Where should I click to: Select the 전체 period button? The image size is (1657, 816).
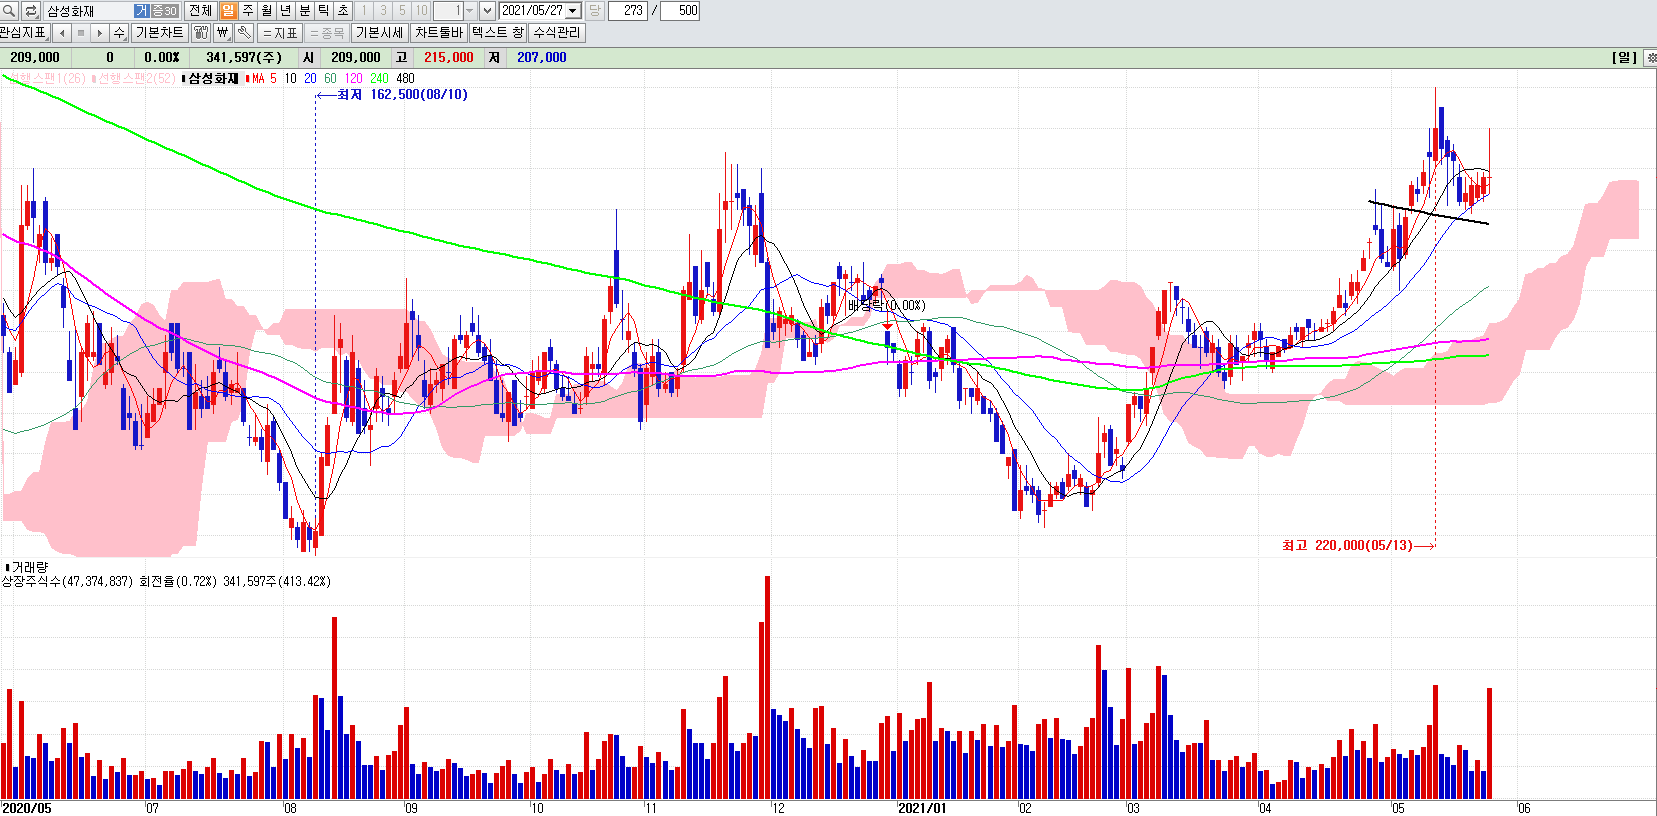[200, 11]
